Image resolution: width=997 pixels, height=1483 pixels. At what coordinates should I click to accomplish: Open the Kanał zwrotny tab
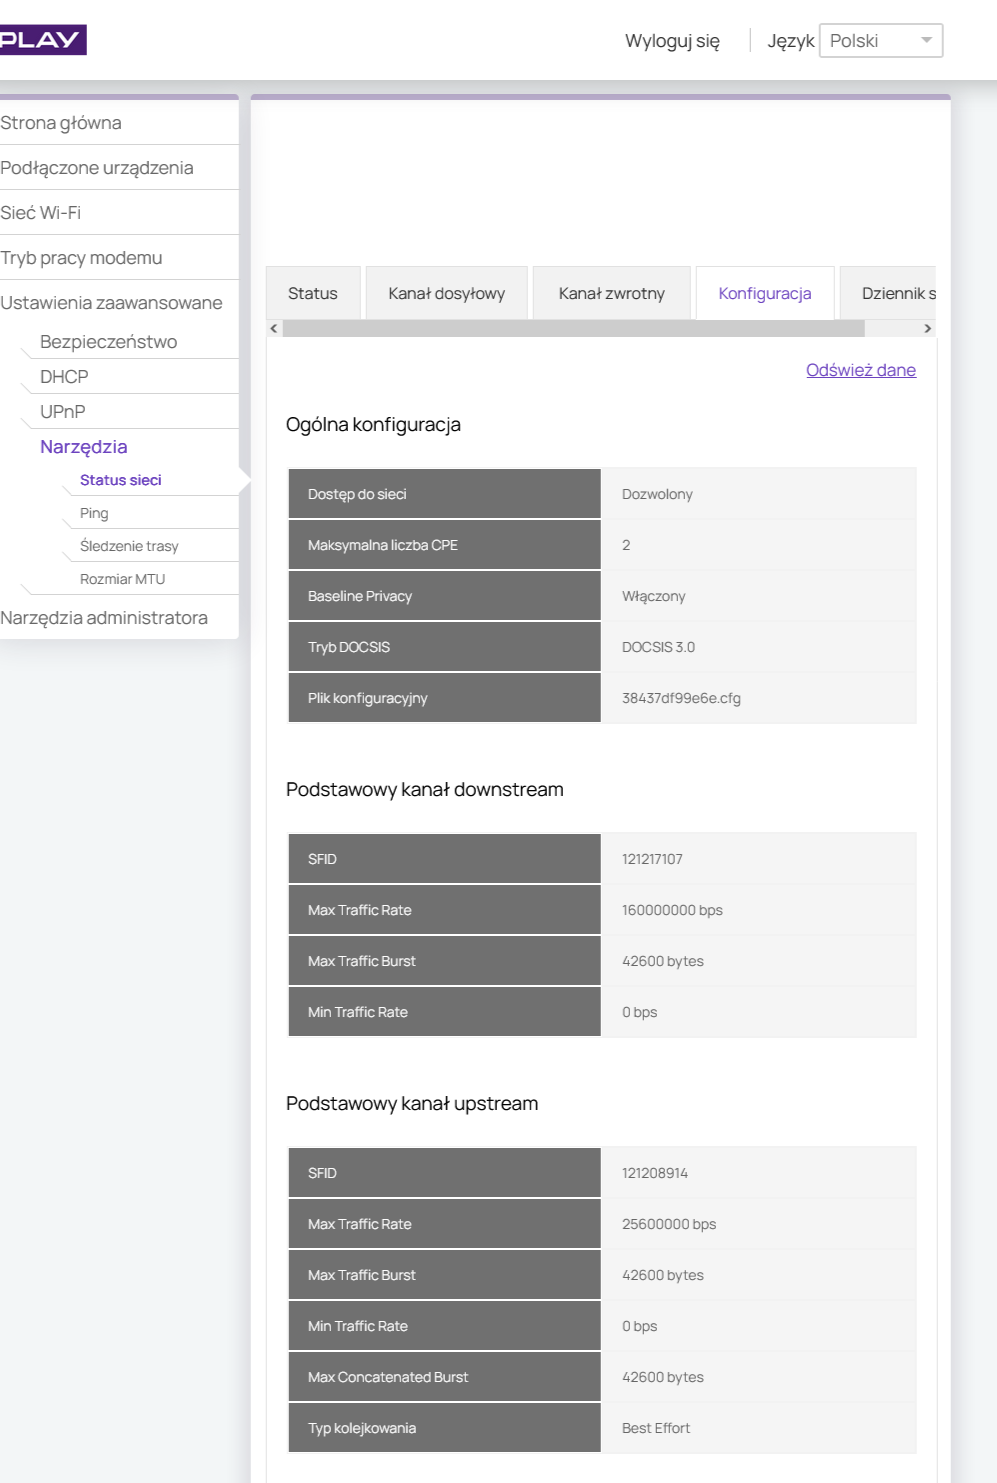611,294
